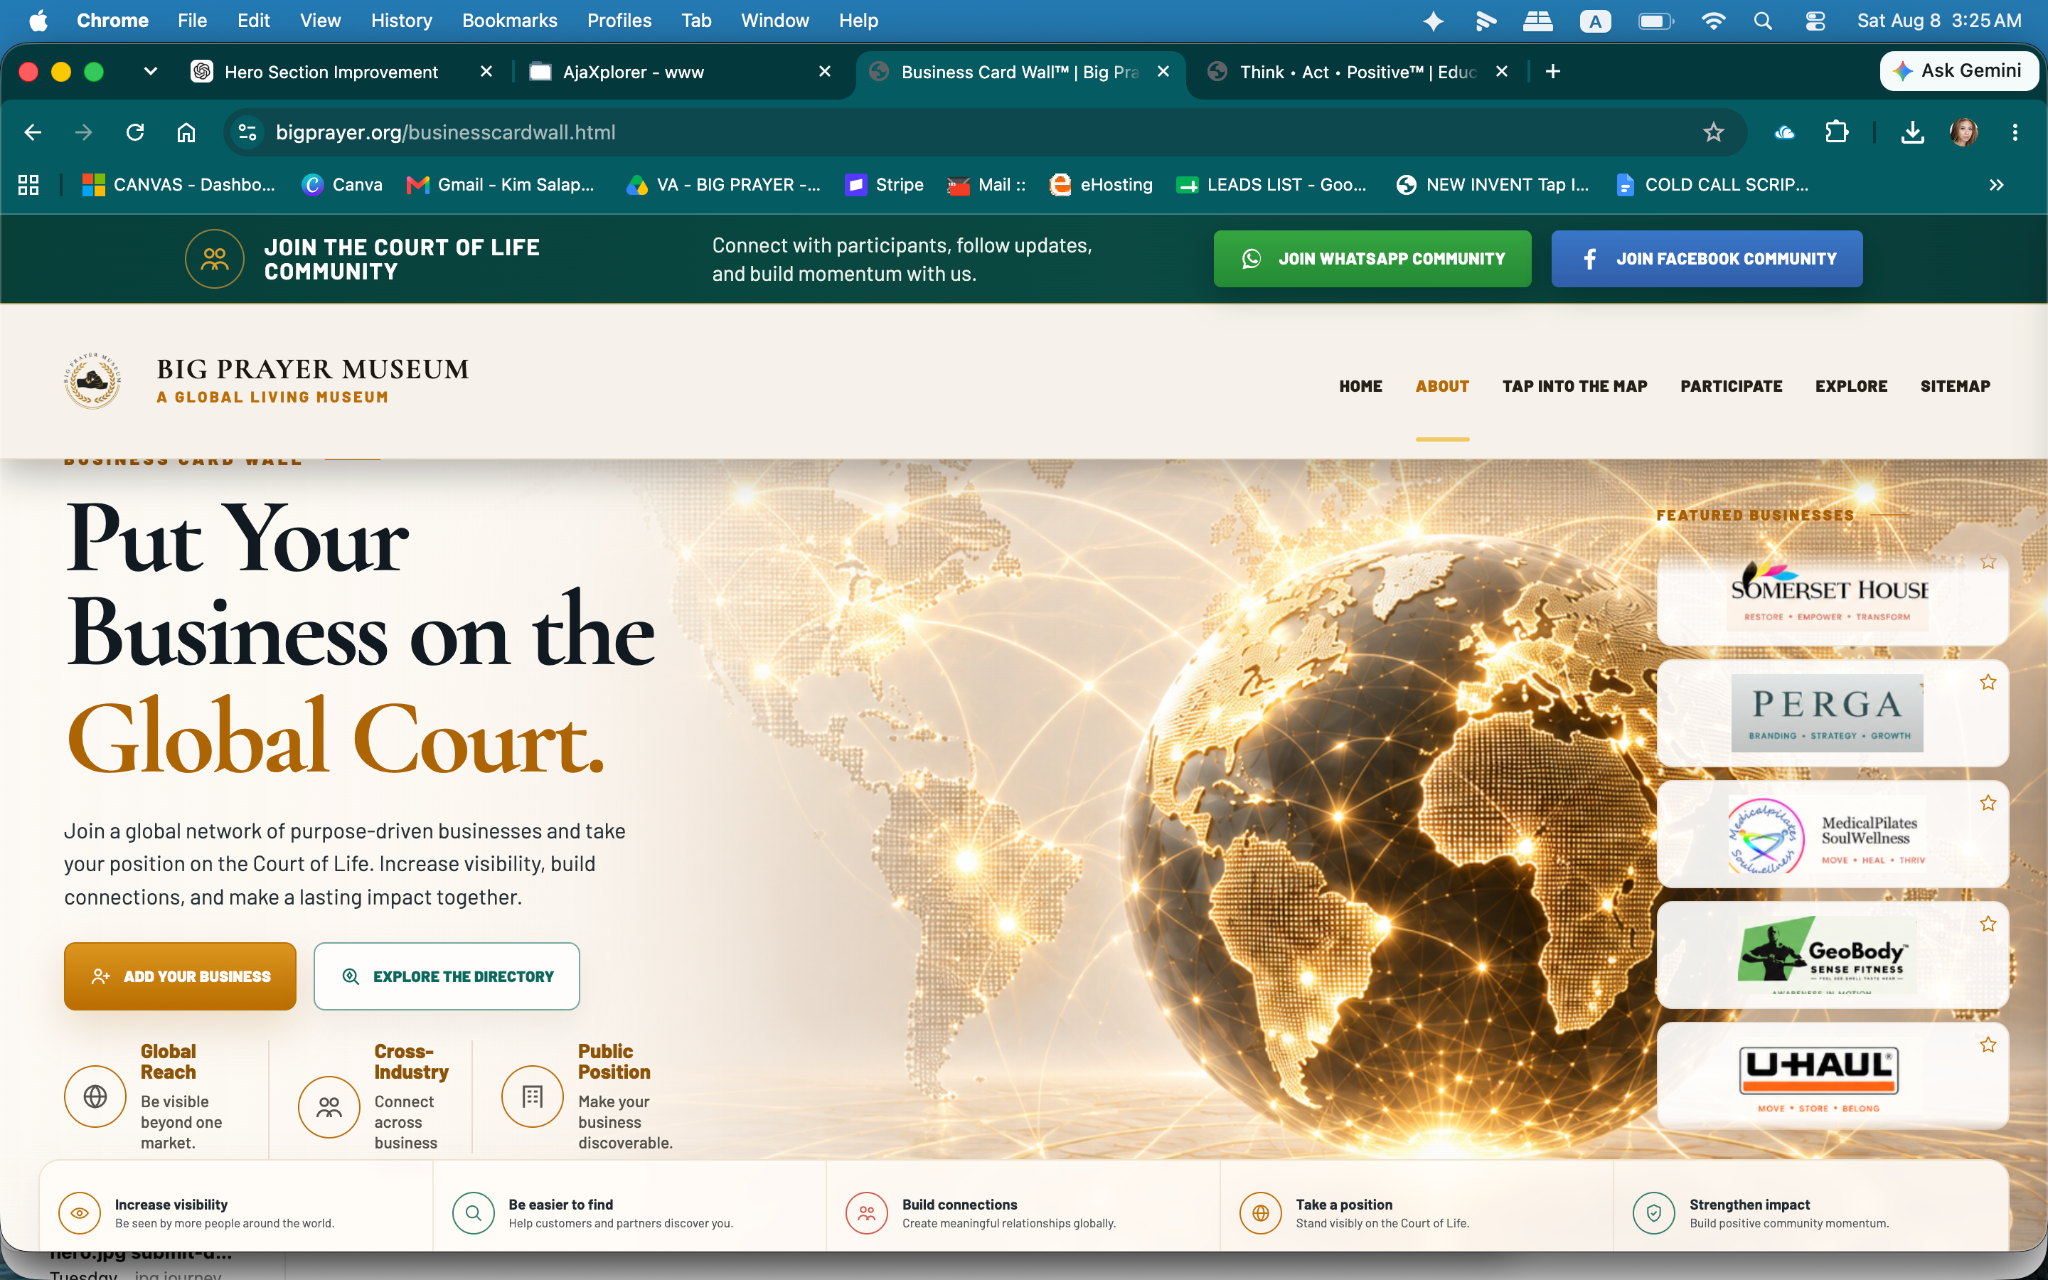Click the Increase visibility eye icon
Viewport: 2048px width, 1280px height.
[x=80, y=1213]
